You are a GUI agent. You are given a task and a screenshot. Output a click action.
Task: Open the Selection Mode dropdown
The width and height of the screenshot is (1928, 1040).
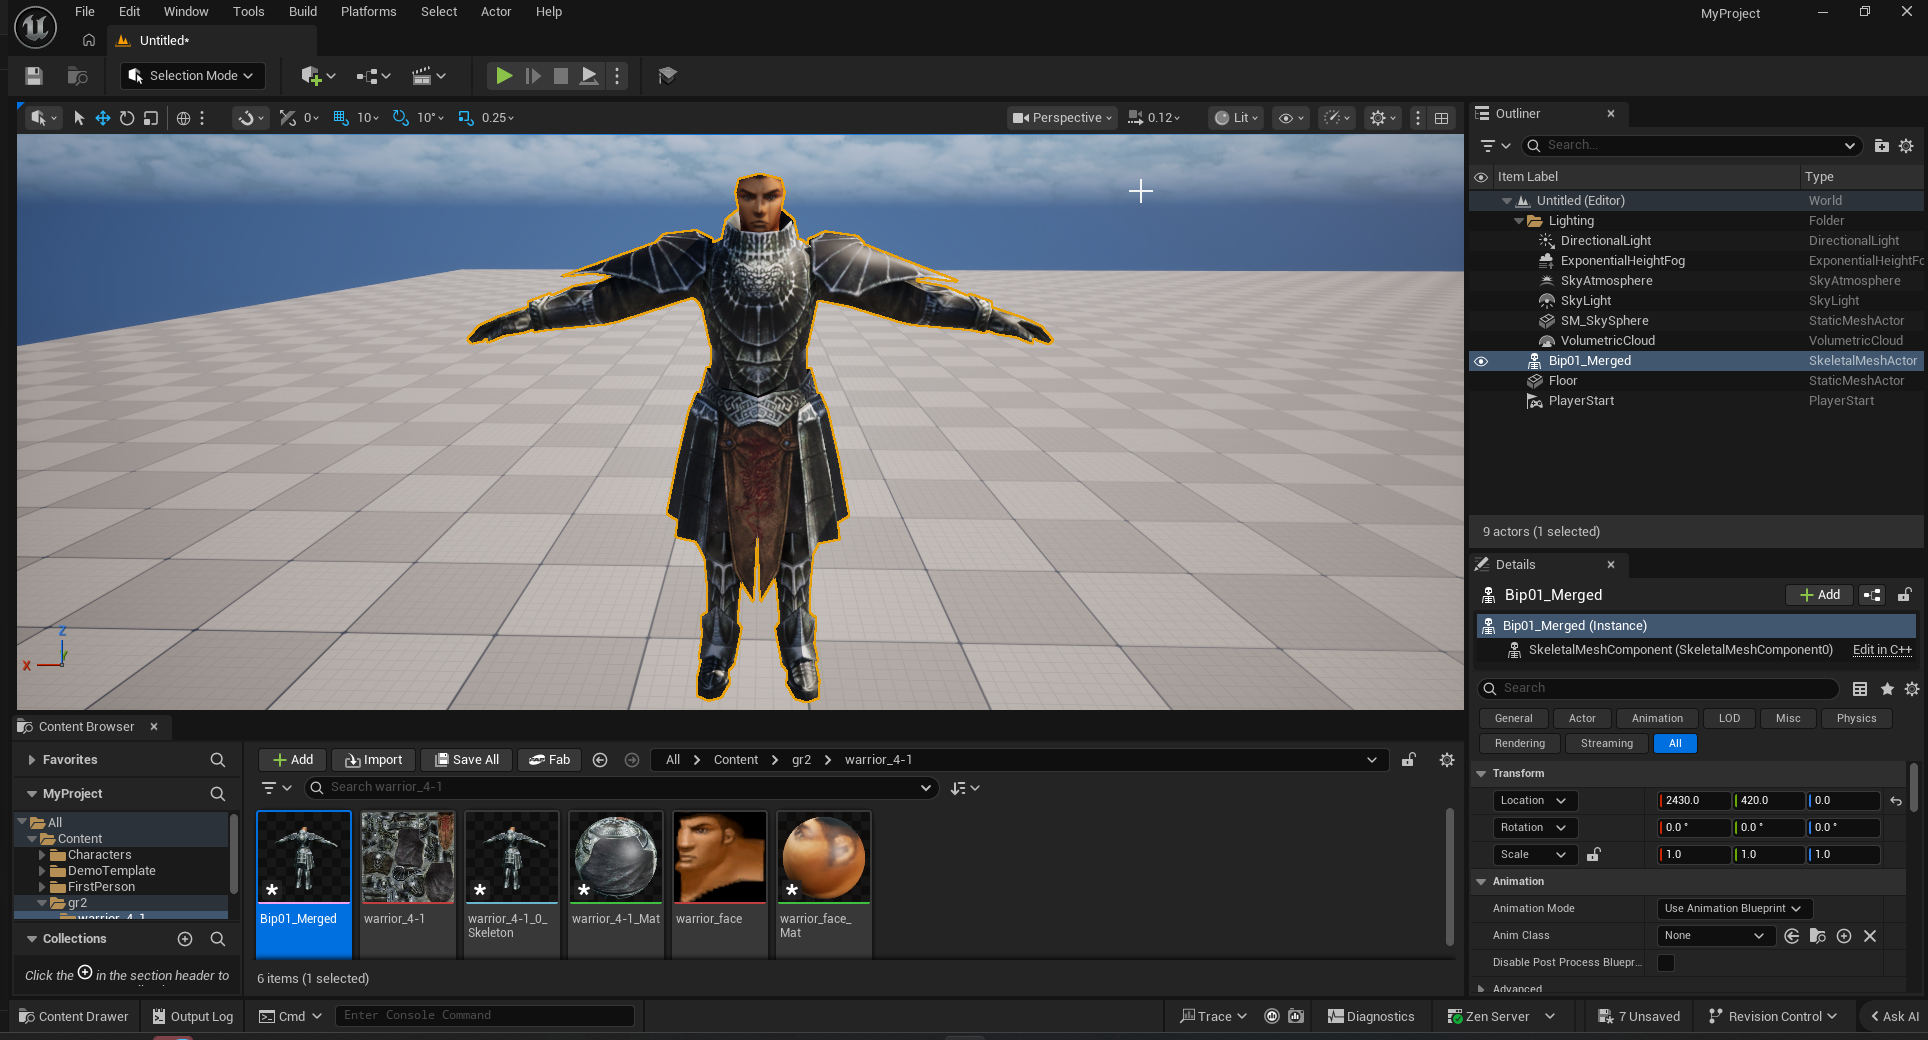pyautogui.click(x=192, y=76)
